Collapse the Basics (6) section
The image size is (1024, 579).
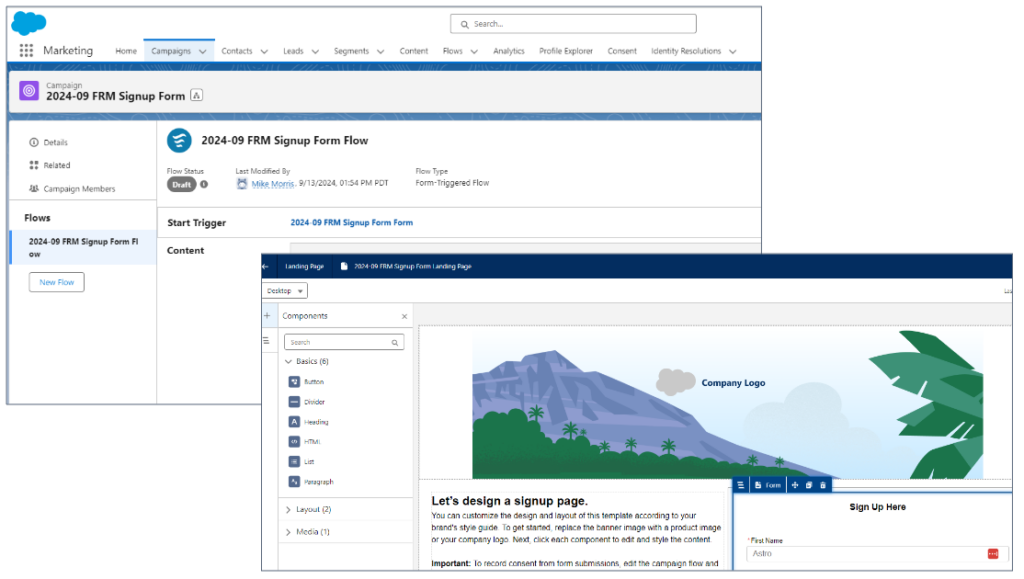click(289, 362)
